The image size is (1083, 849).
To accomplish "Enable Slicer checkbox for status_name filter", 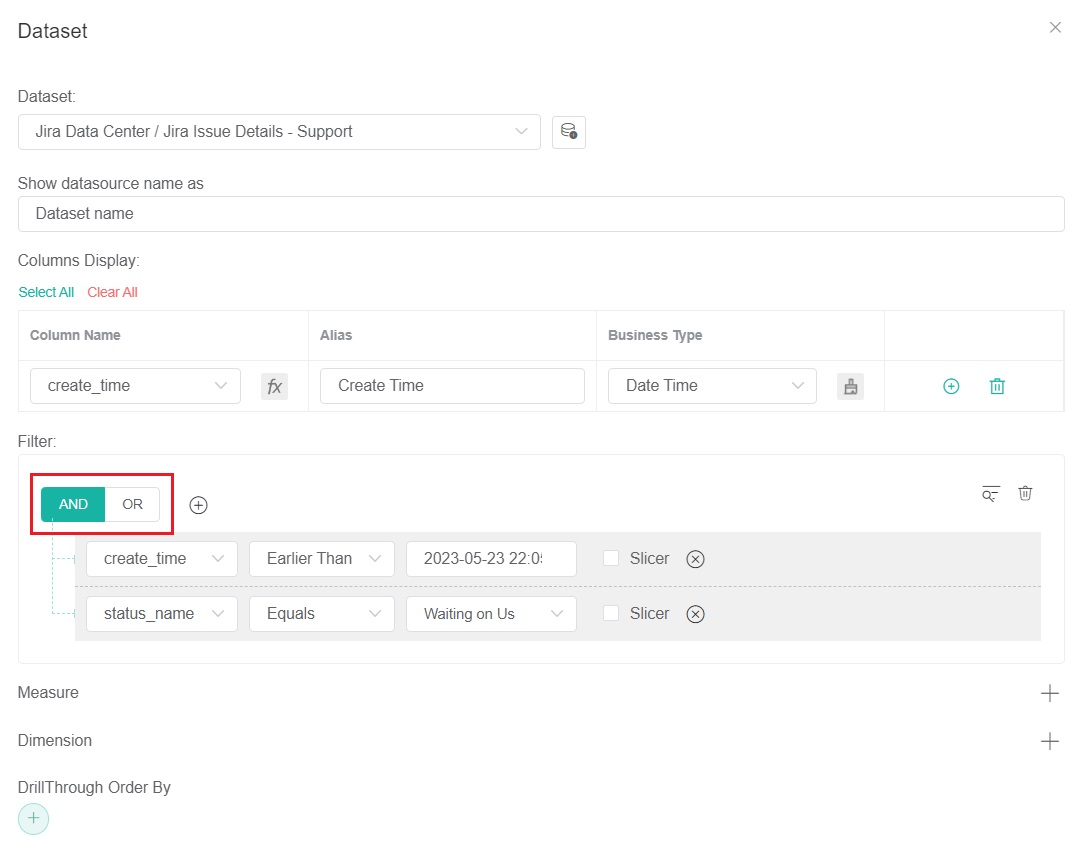I will pos(611,614).
